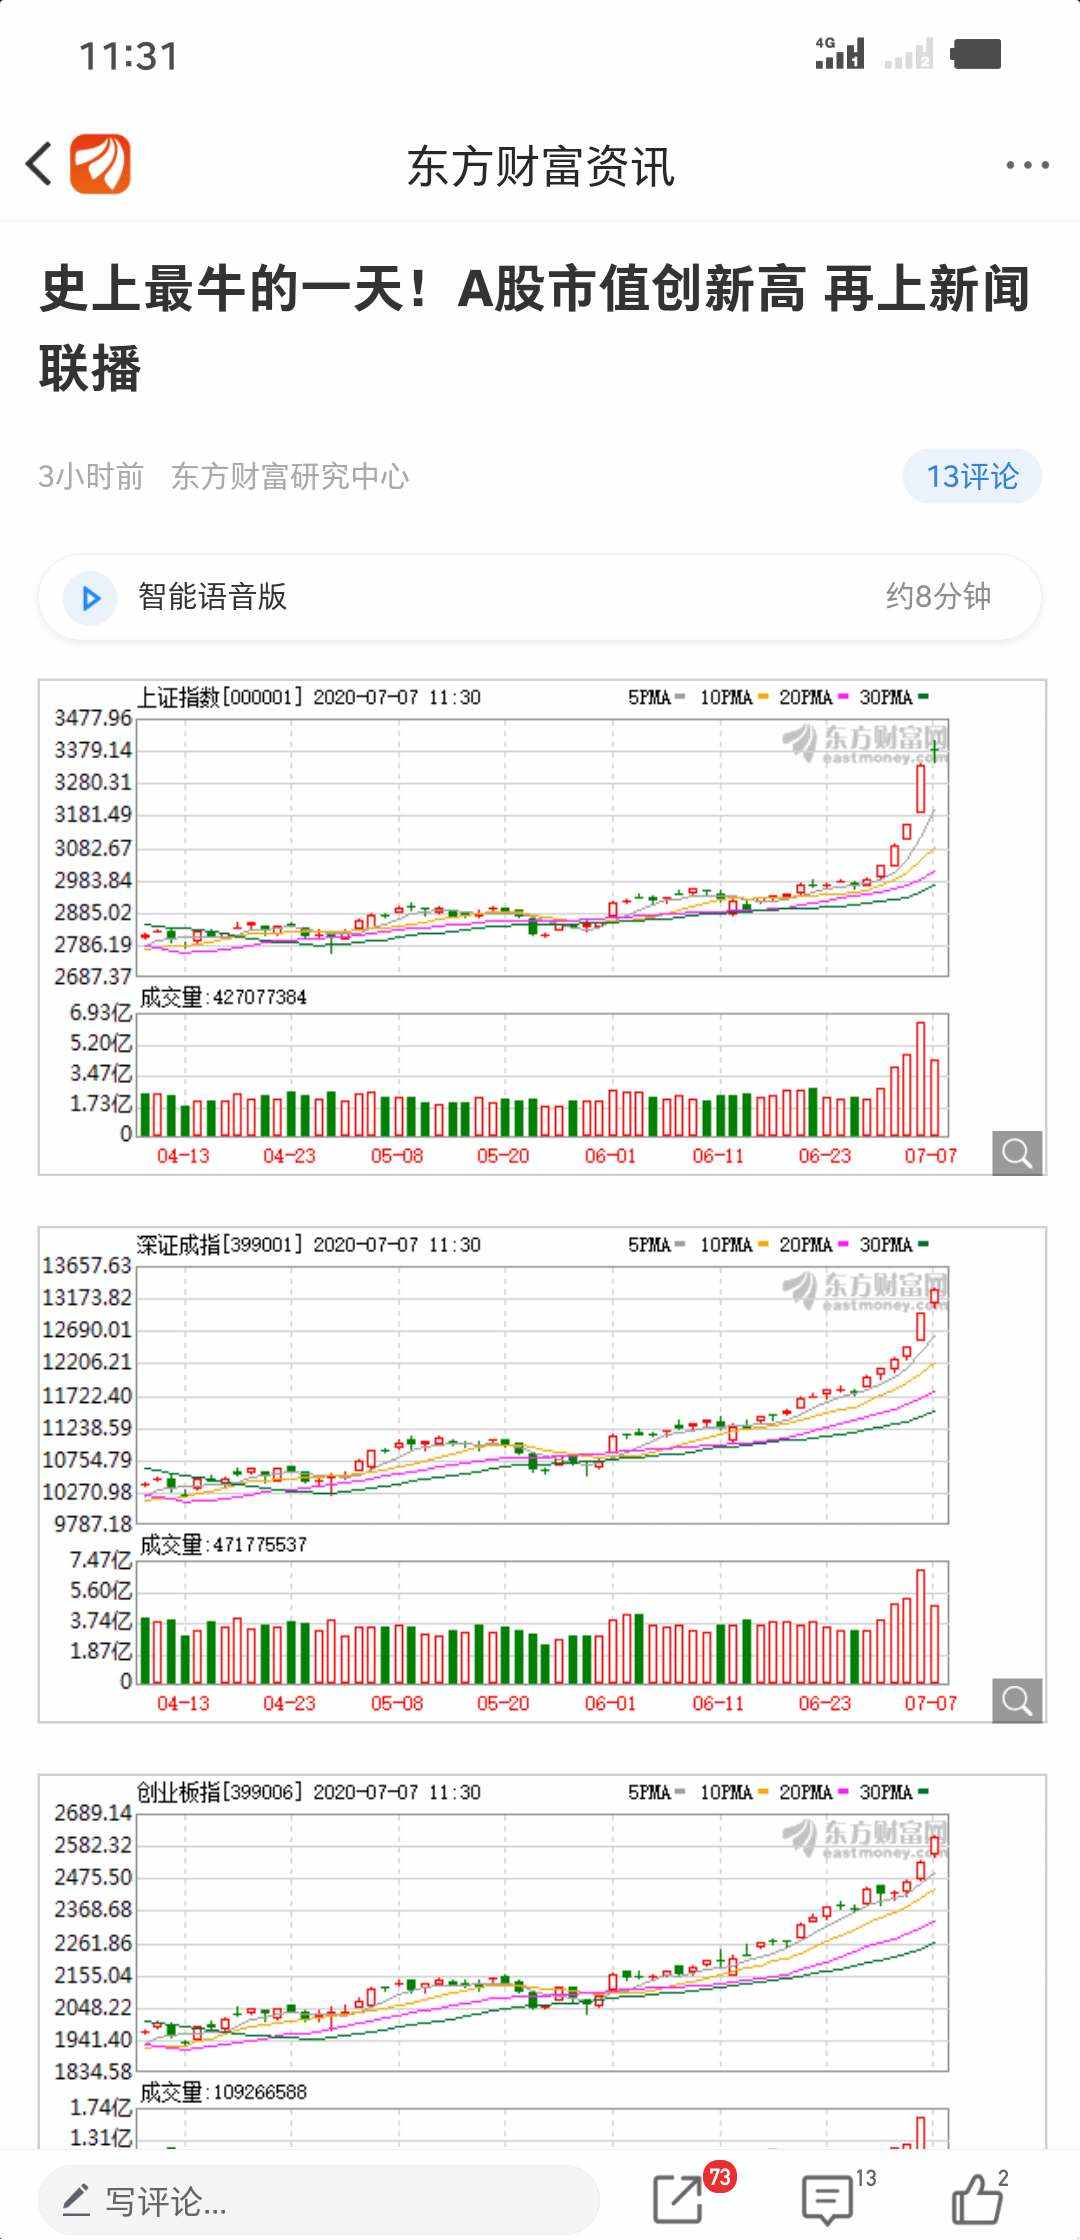Tap the 2689.14 axis value
The height and width of the screenshot is (2240, 1080).
[x=93, y=1812]
